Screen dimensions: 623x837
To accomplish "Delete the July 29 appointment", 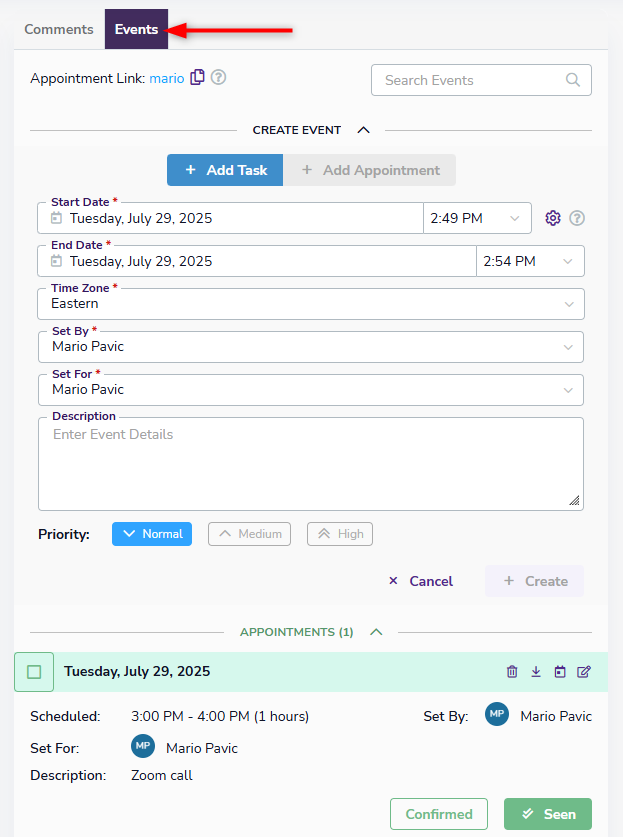I will [512, 672].
